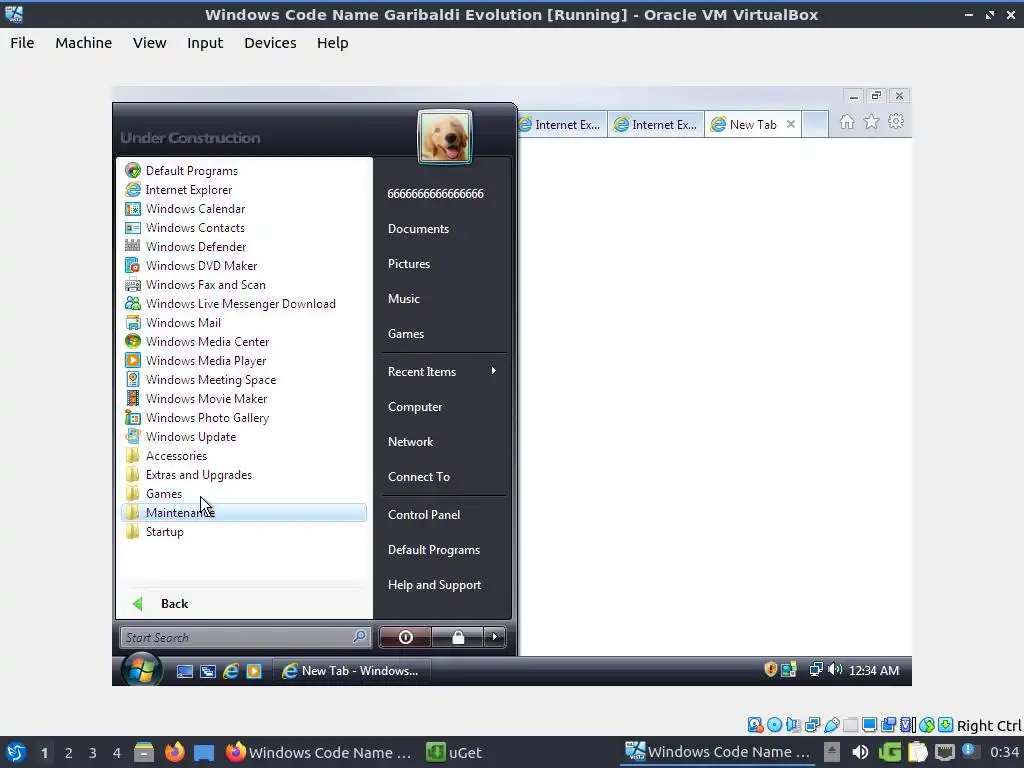Open Help and Support
1024x768 pixels.
pos(434,584)
